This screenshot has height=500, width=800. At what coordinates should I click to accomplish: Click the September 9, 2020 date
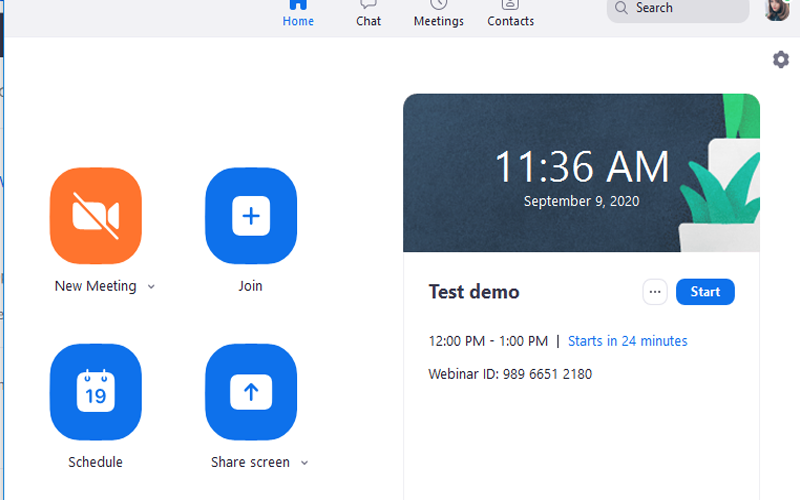(582, 201)
